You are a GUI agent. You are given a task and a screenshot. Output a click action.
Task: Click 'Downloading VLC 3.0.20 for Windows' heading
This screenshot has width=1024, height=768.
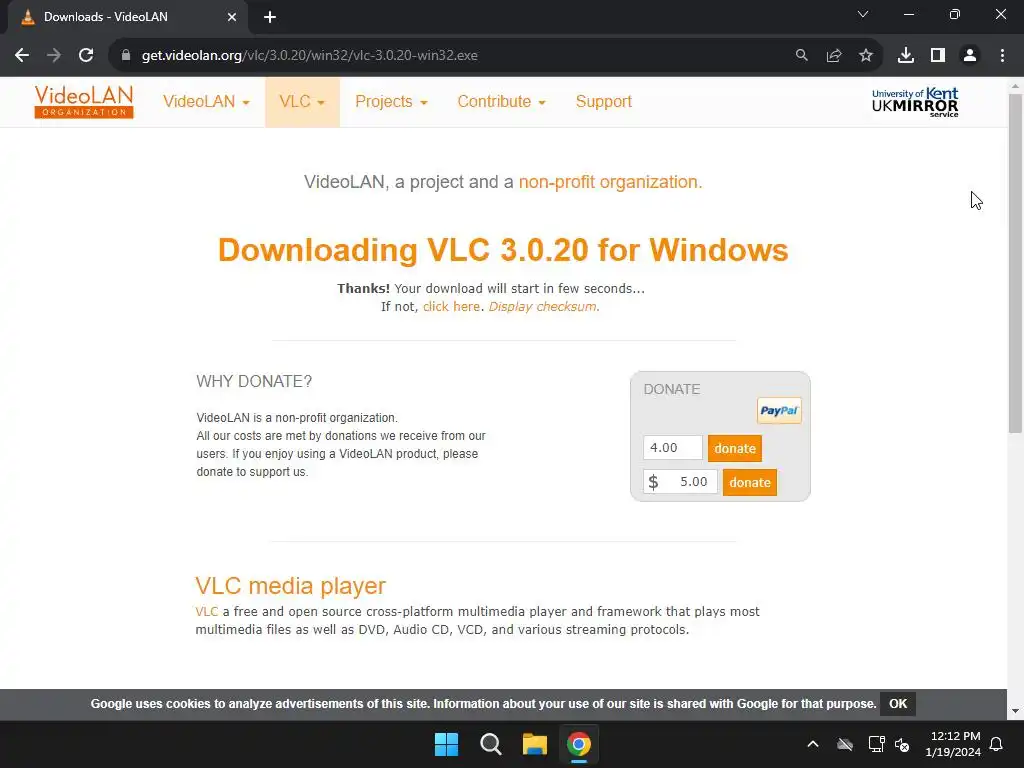(503, 250)
